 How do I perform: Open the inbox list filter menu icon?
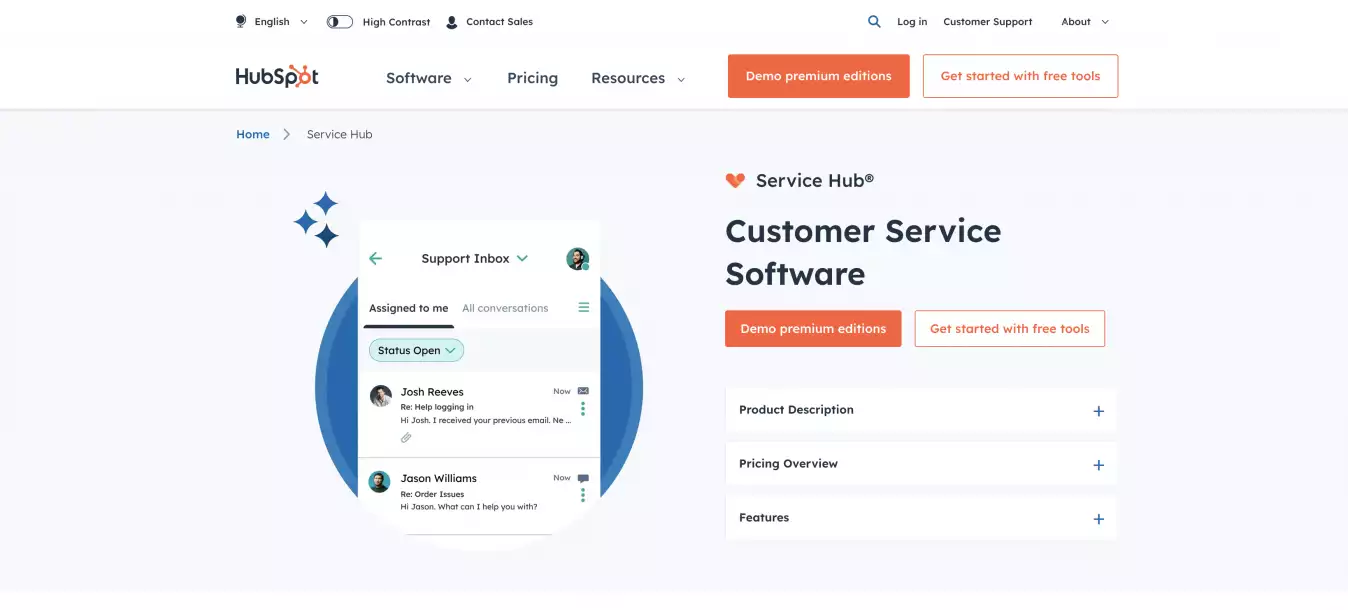pyautogui.click(x=584, y=308)
